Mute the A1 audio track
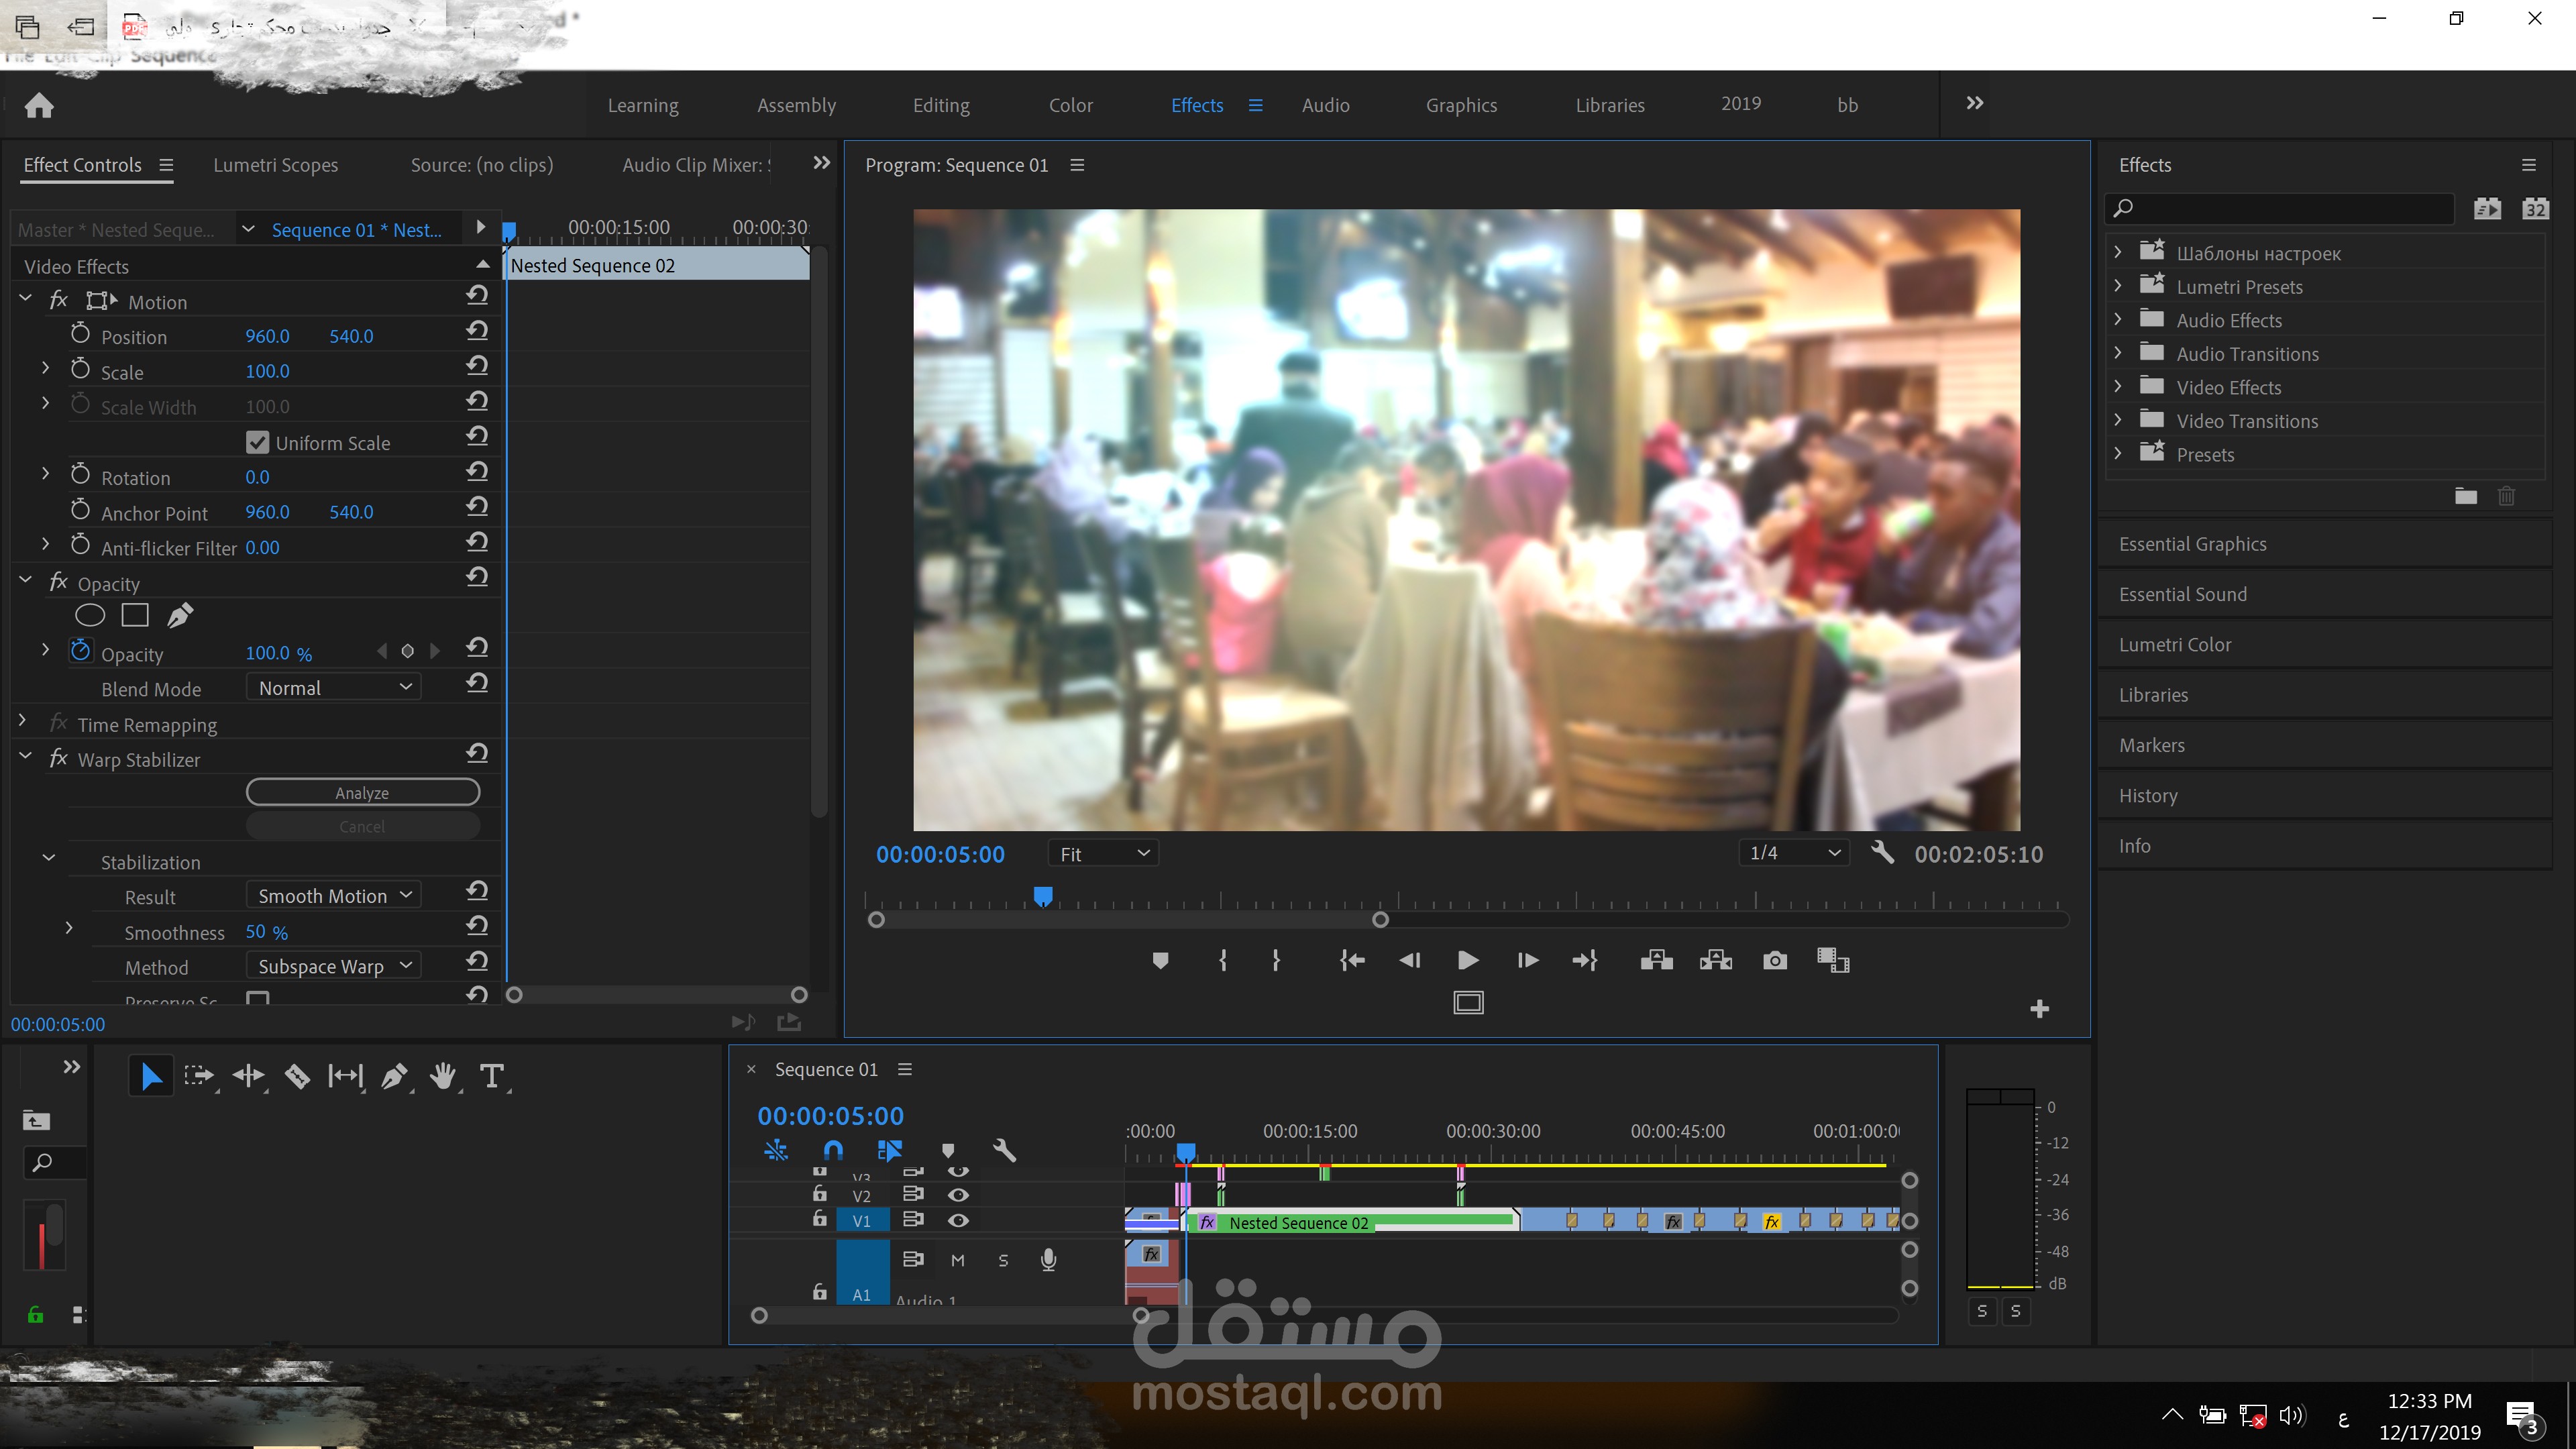The width and height of the screenshot is (2576, 1449). pos(957,1260)
